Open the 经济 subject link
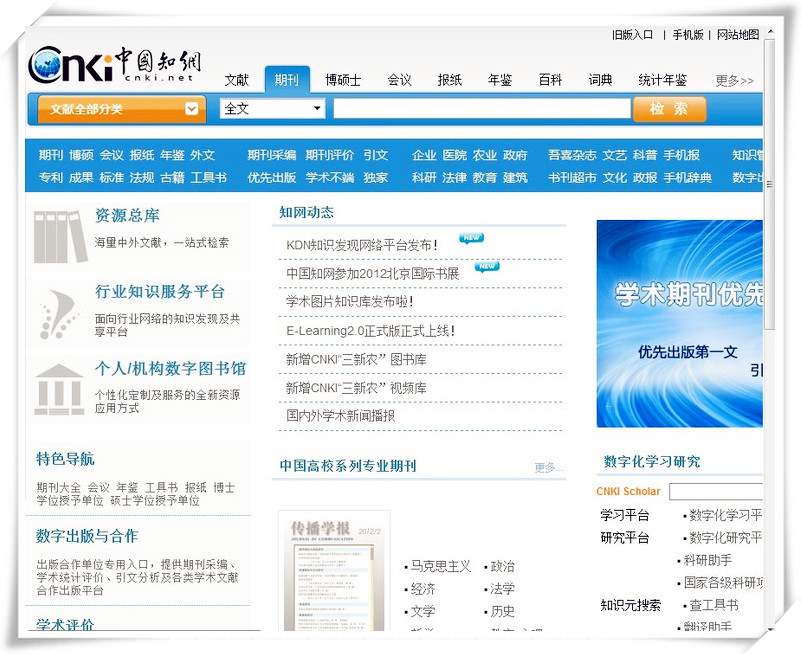This screenshot has width=802, height=654. coord(423,589)
